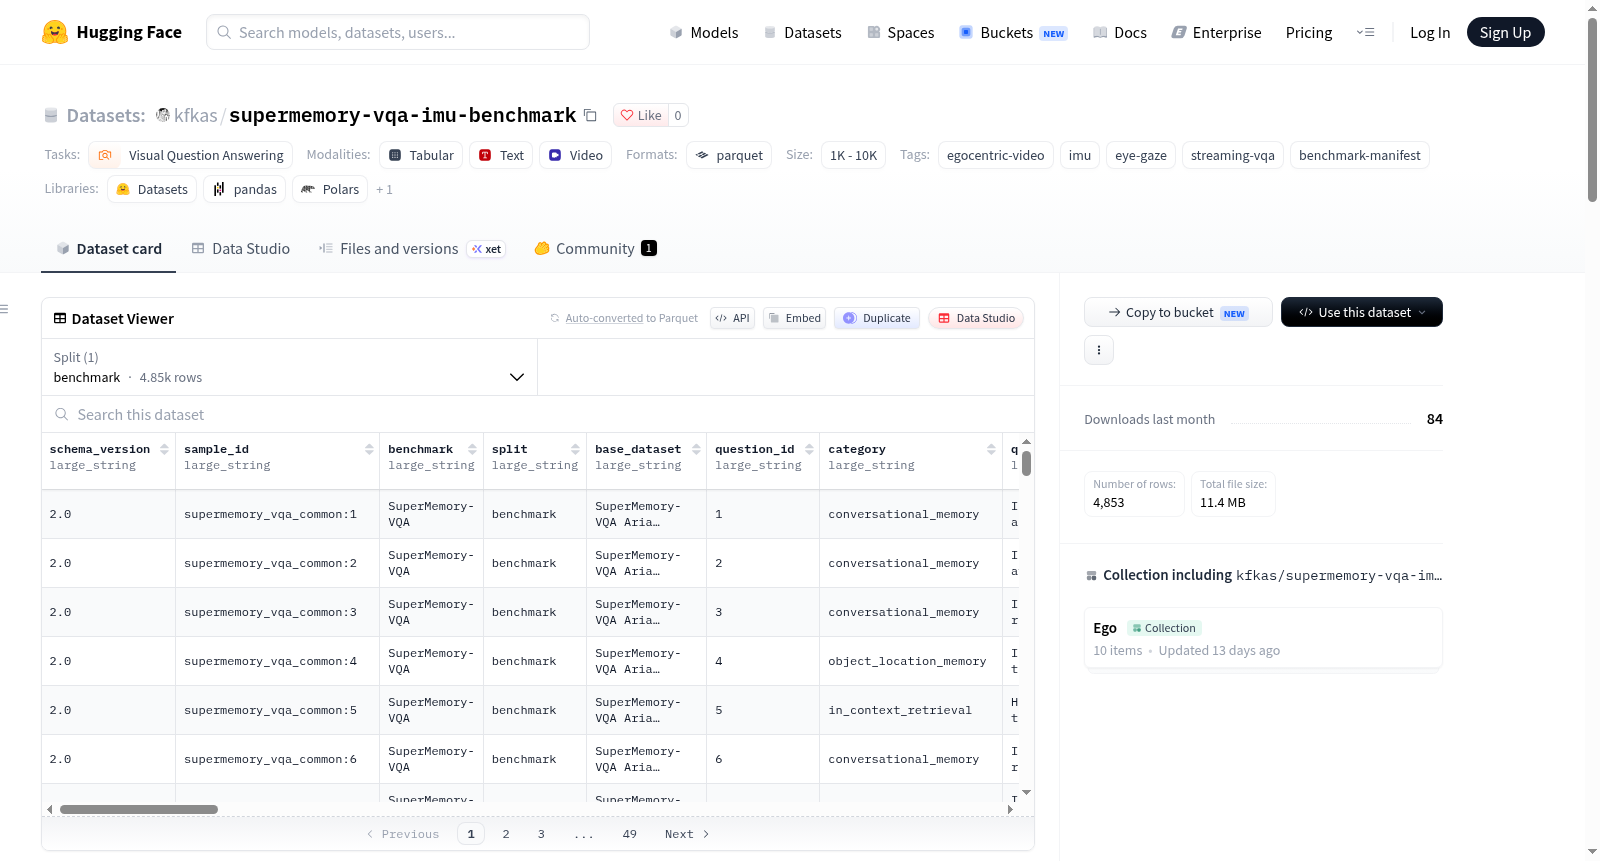Open Buckets in top navigation
Viewport: 1600px width, 861px height.
coord(1013,33)
